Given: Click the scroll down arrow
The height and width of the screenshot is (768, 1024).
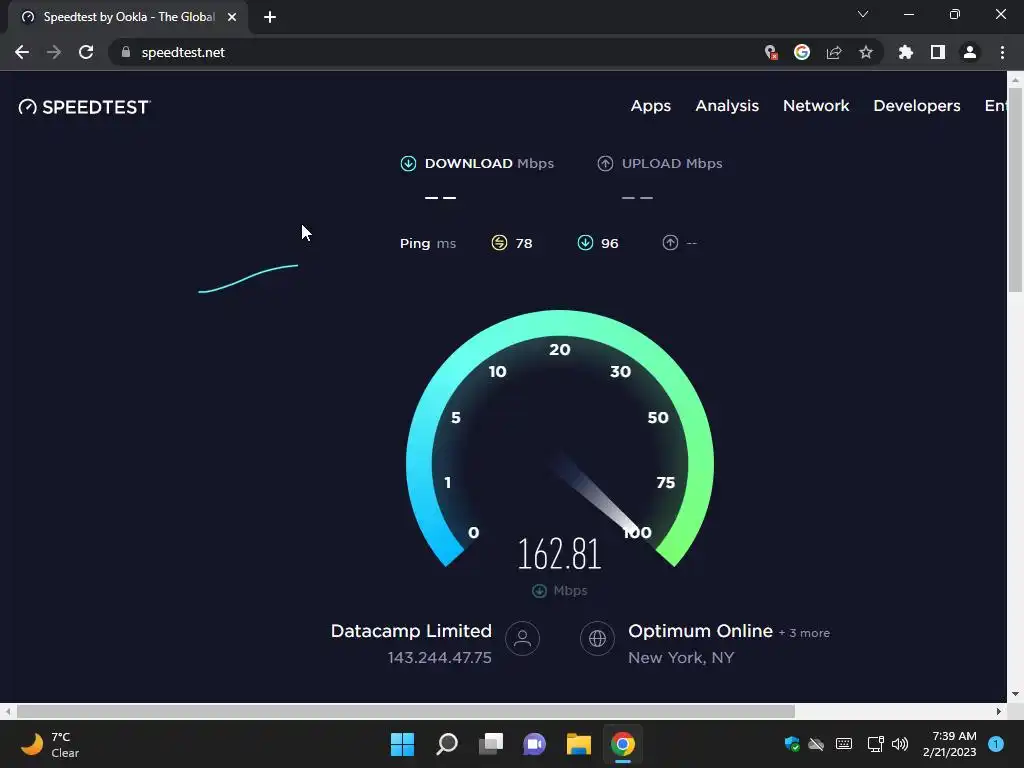Looking at the screenshot, I should tap(1015, 694).
